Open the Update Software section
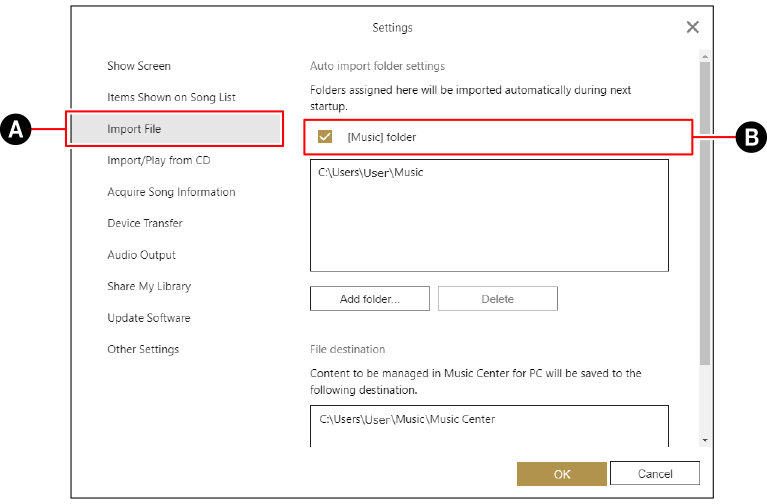Screen dimensions: 767x504 tap(148, 318)
